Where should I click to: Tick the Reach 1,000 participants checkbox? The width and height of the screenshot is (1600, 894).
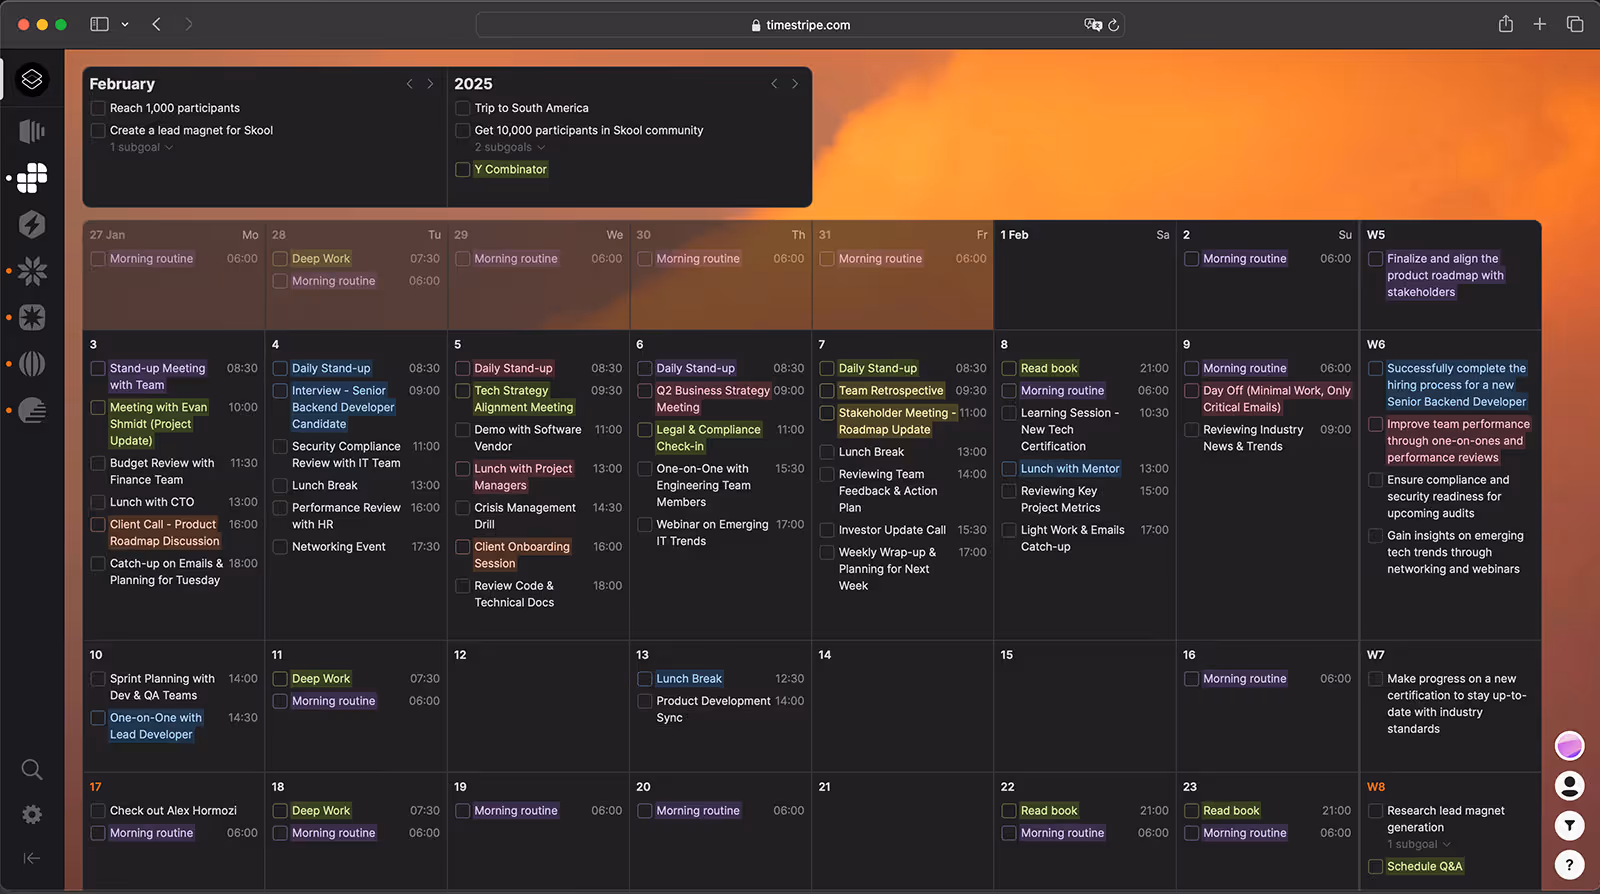click(x=98, y=108)
